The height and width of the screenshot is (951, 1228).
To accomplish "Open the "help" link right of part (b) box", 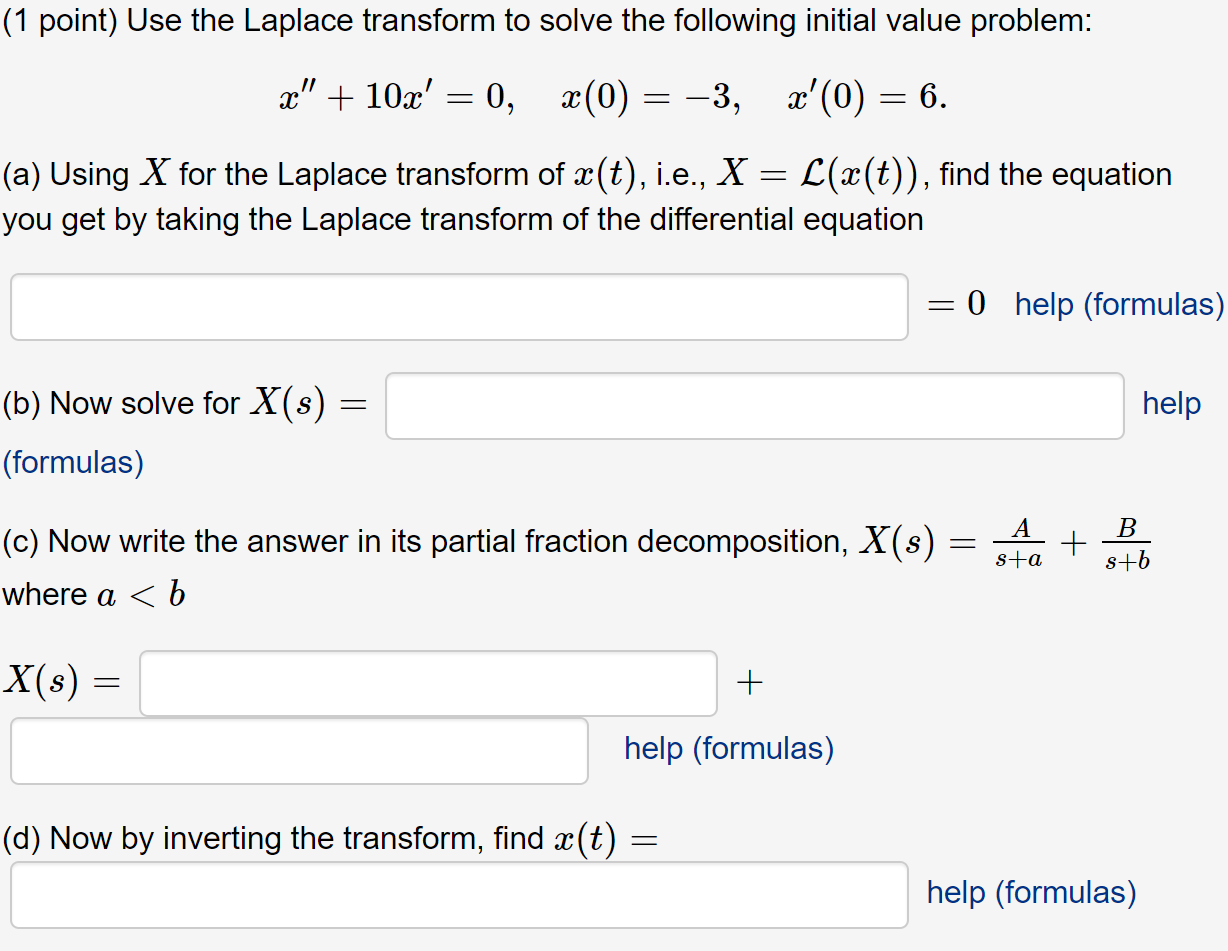I will (1172, 404).
